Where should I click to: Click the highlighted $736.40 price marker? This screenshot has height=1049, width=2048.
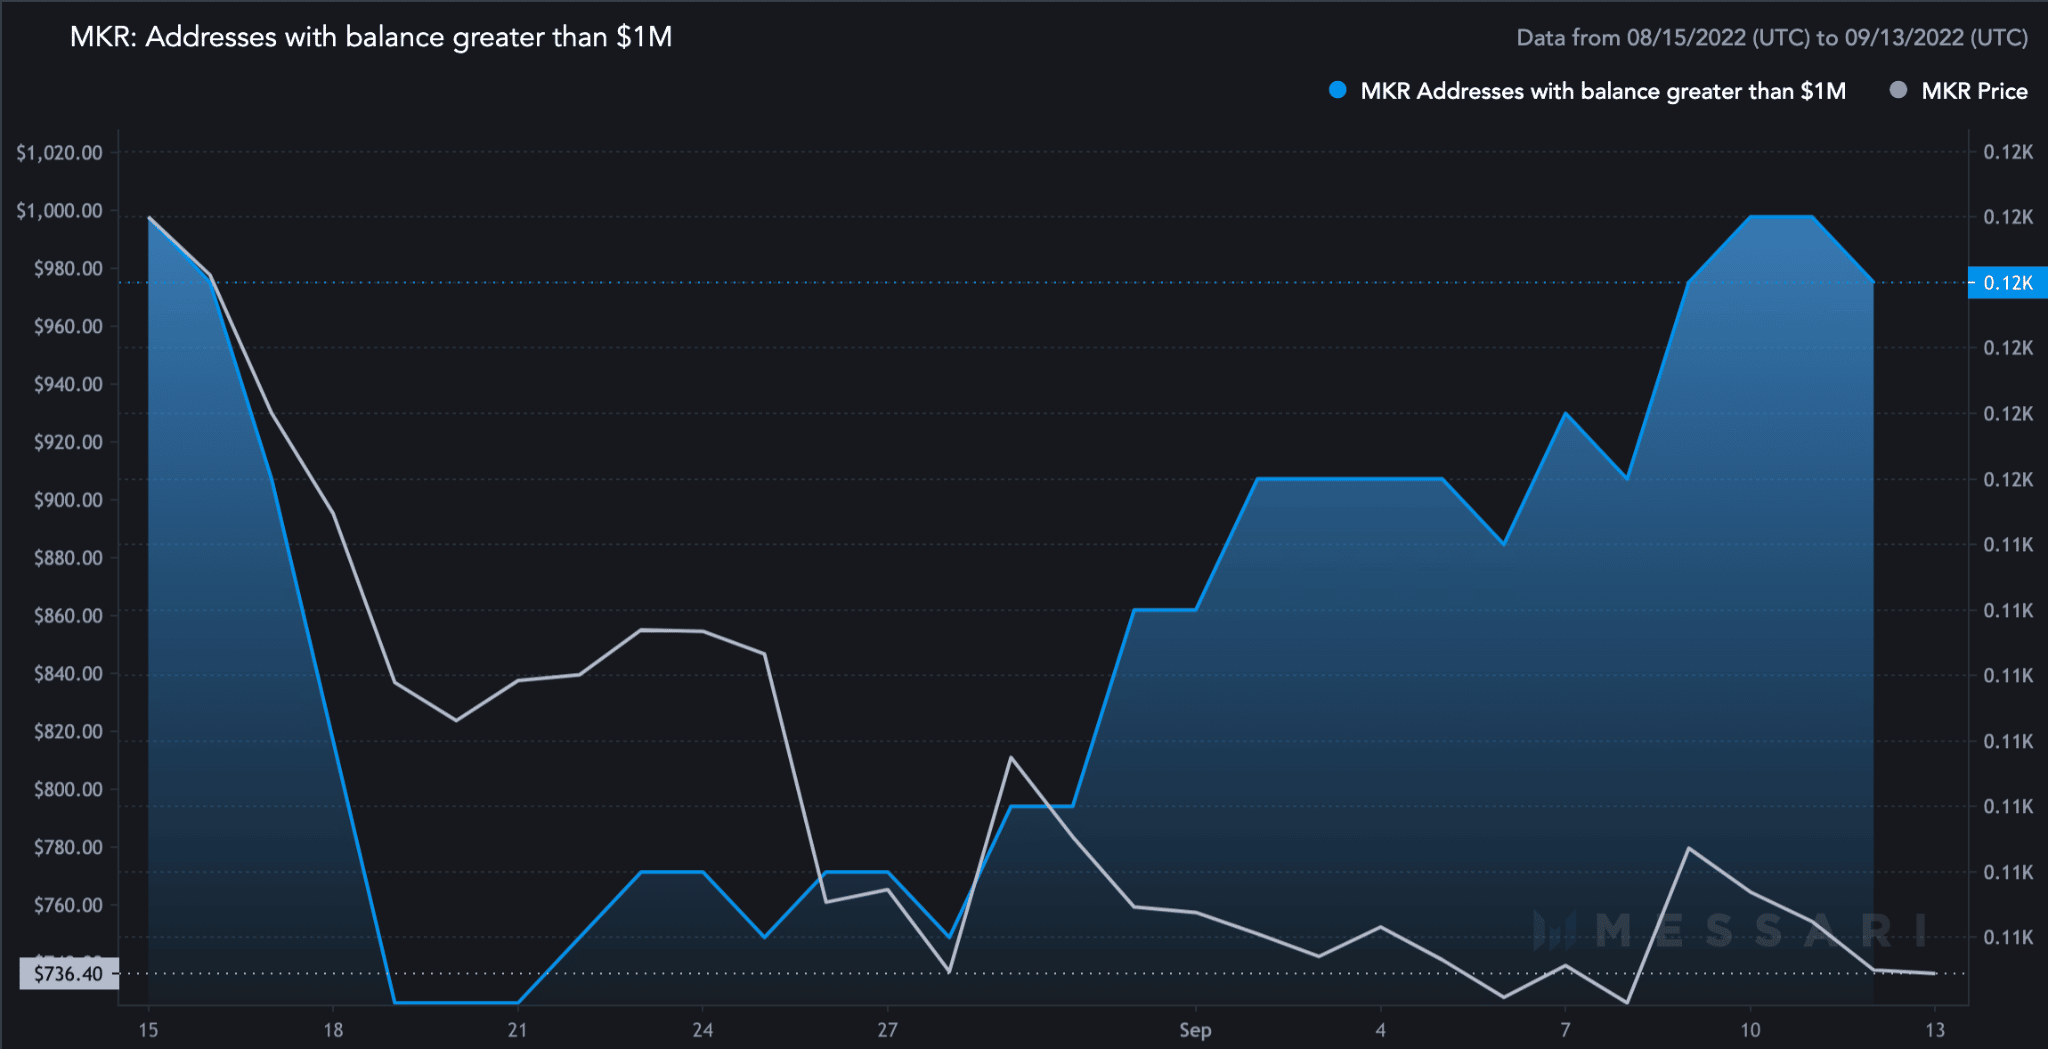click(x=69, y=973)
